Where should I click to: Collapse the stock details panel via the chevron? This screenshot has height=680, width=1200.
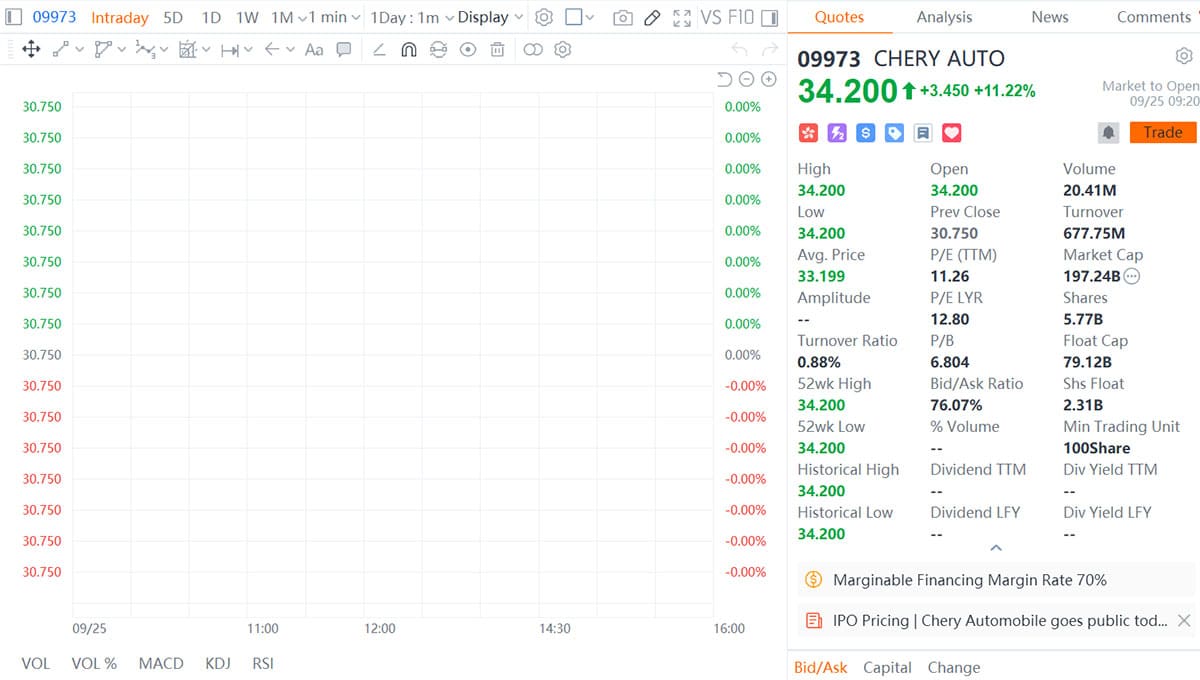tap(995, 547)
